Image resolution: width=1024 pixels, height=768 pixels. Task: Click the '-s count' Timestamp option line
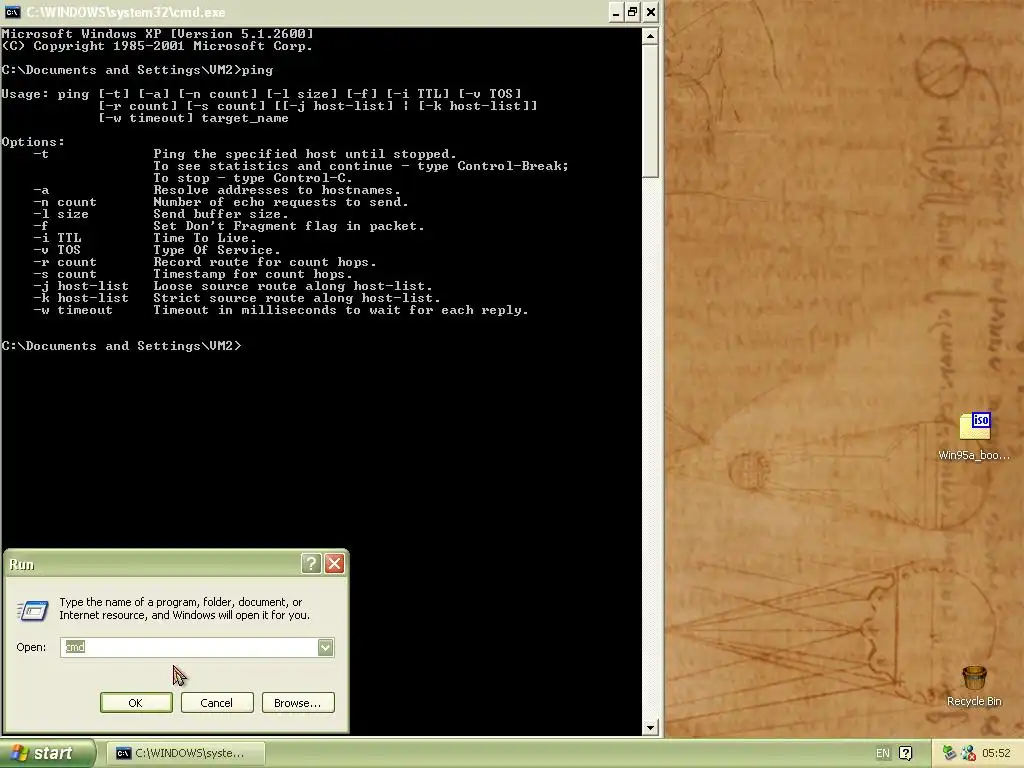tap(193, 274)
